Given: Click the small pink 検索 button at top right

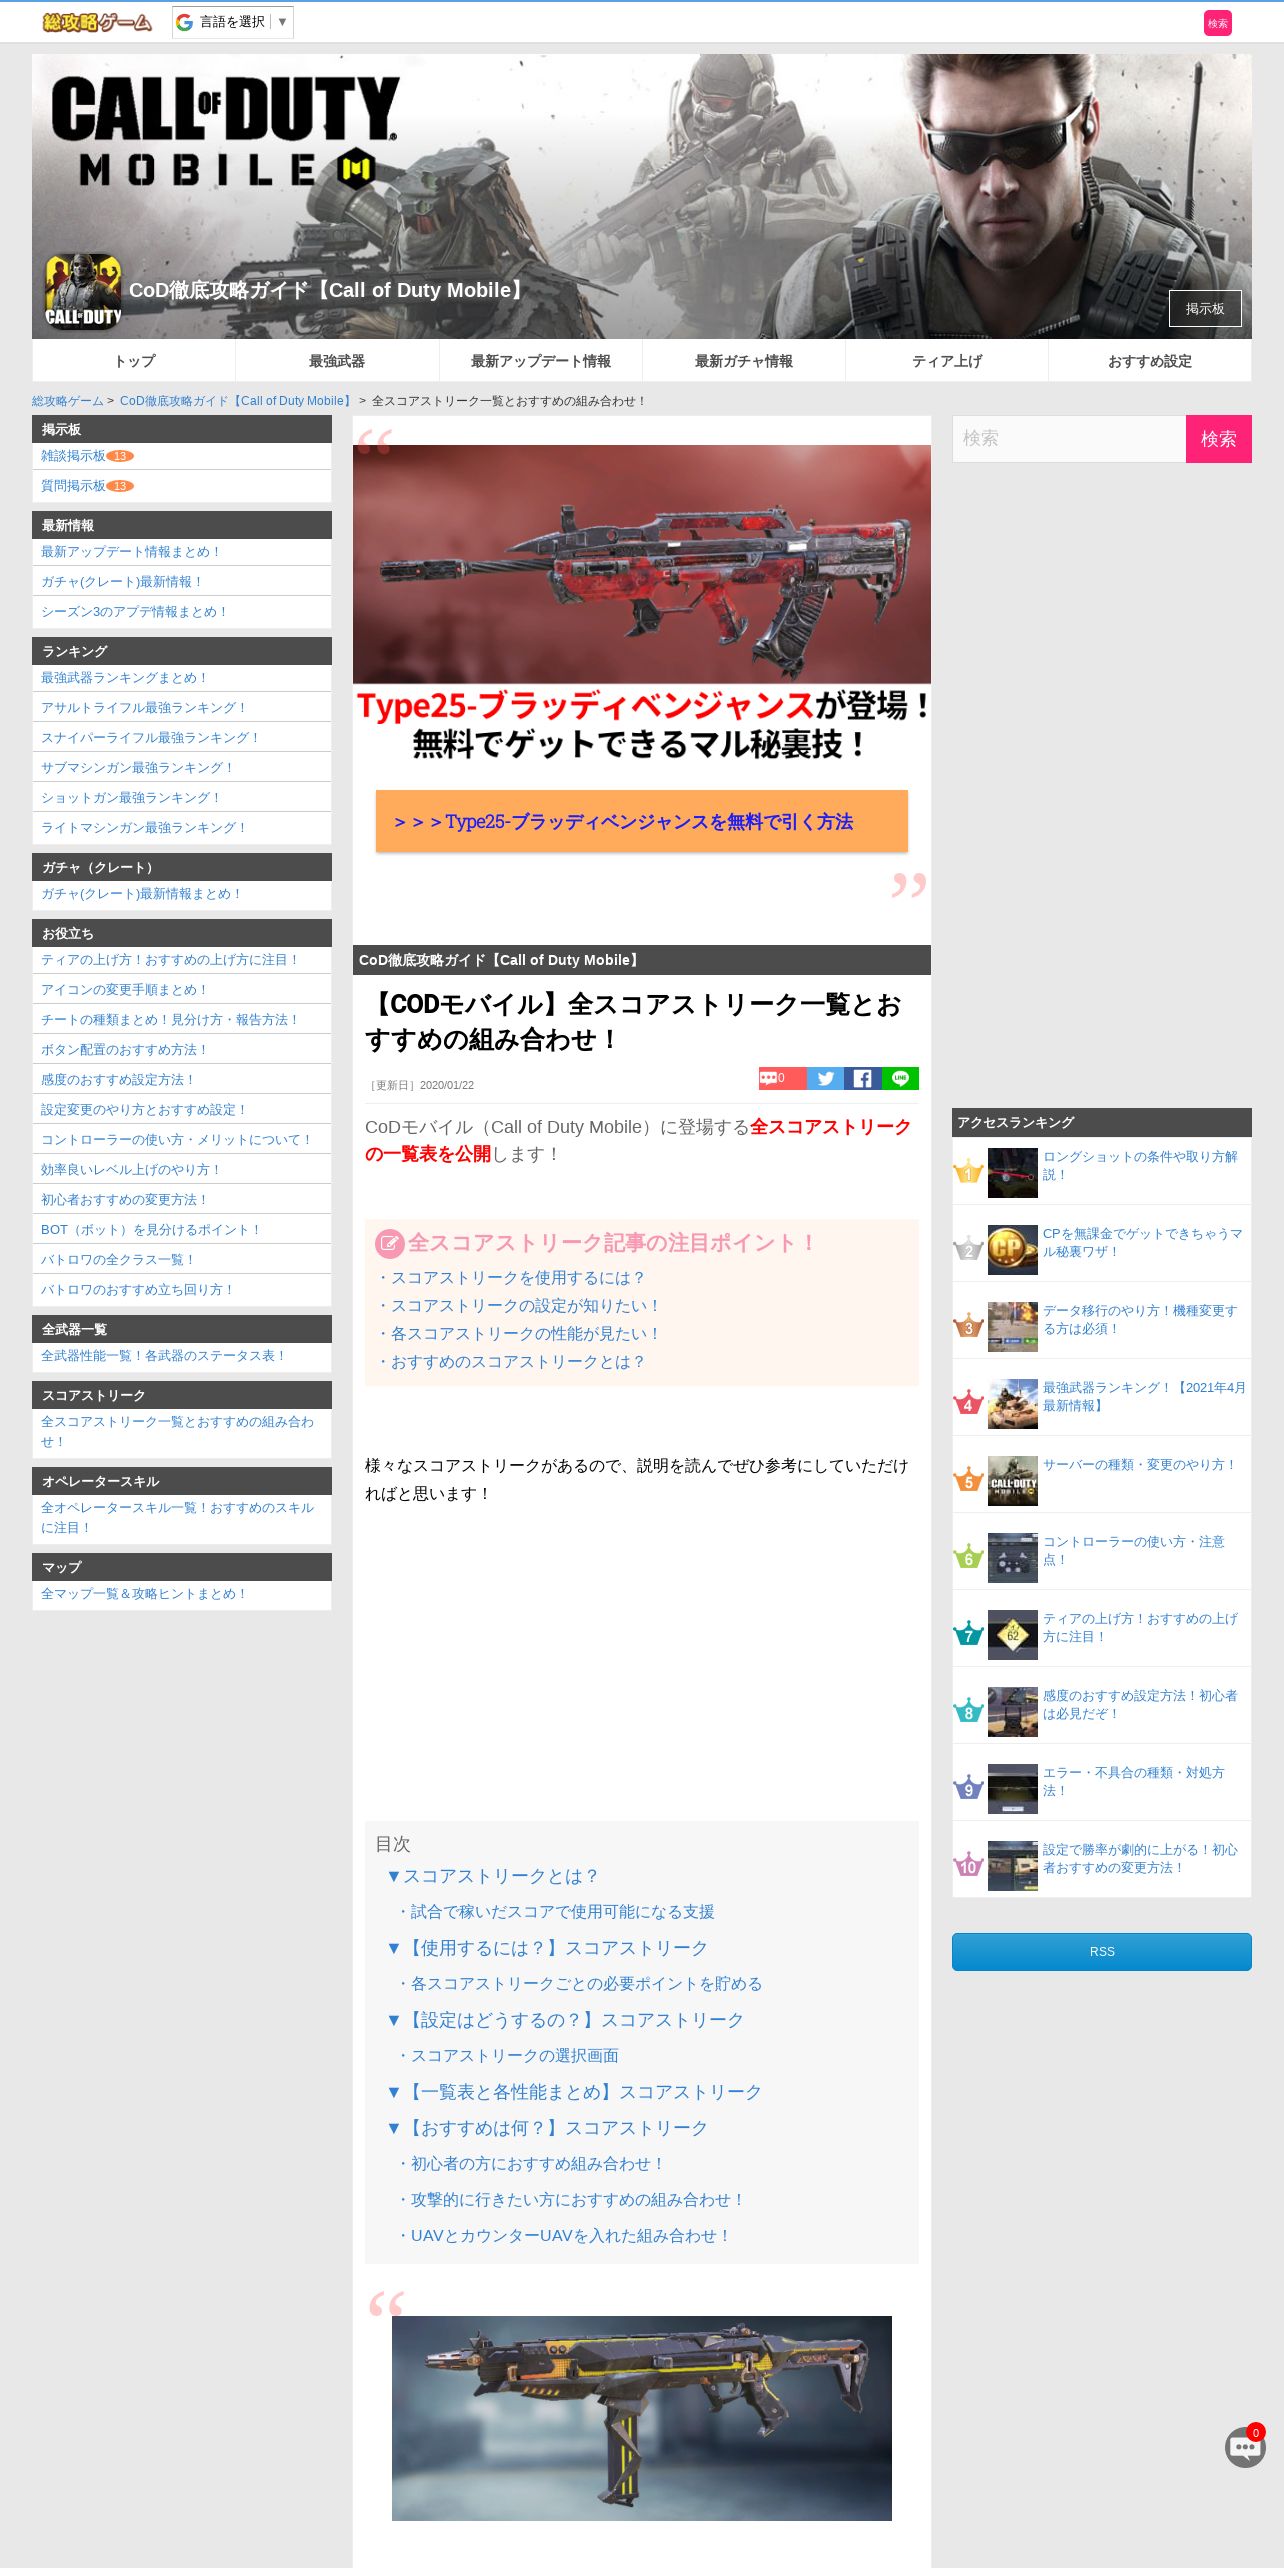Looking at the screenshot, I should (x=1217, y=23).
